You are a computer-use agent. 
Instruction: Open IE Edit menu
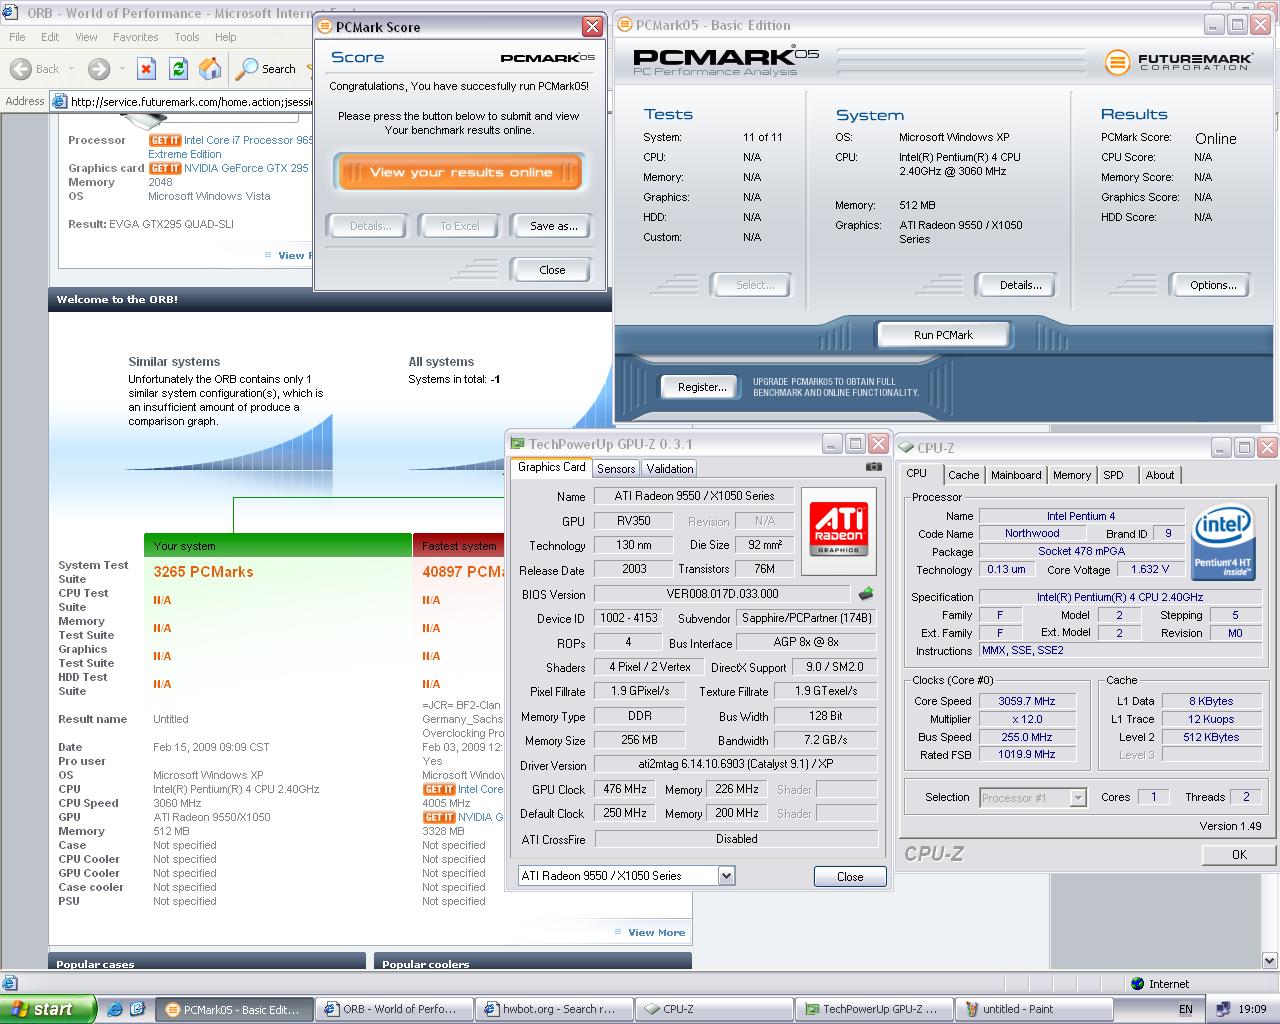click(x=50, y=37)
